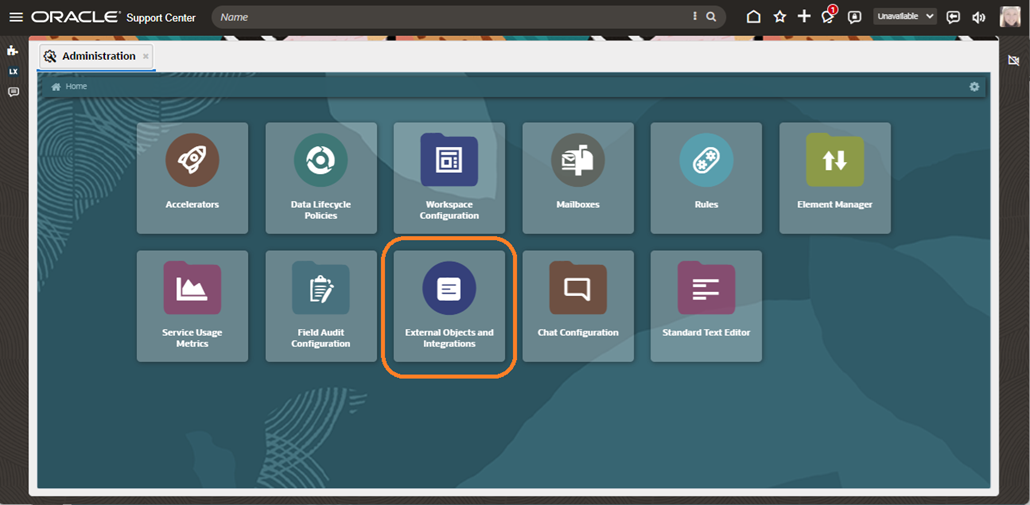
Task: Open the hamburger navigation menu
Action: pos(16,17)
